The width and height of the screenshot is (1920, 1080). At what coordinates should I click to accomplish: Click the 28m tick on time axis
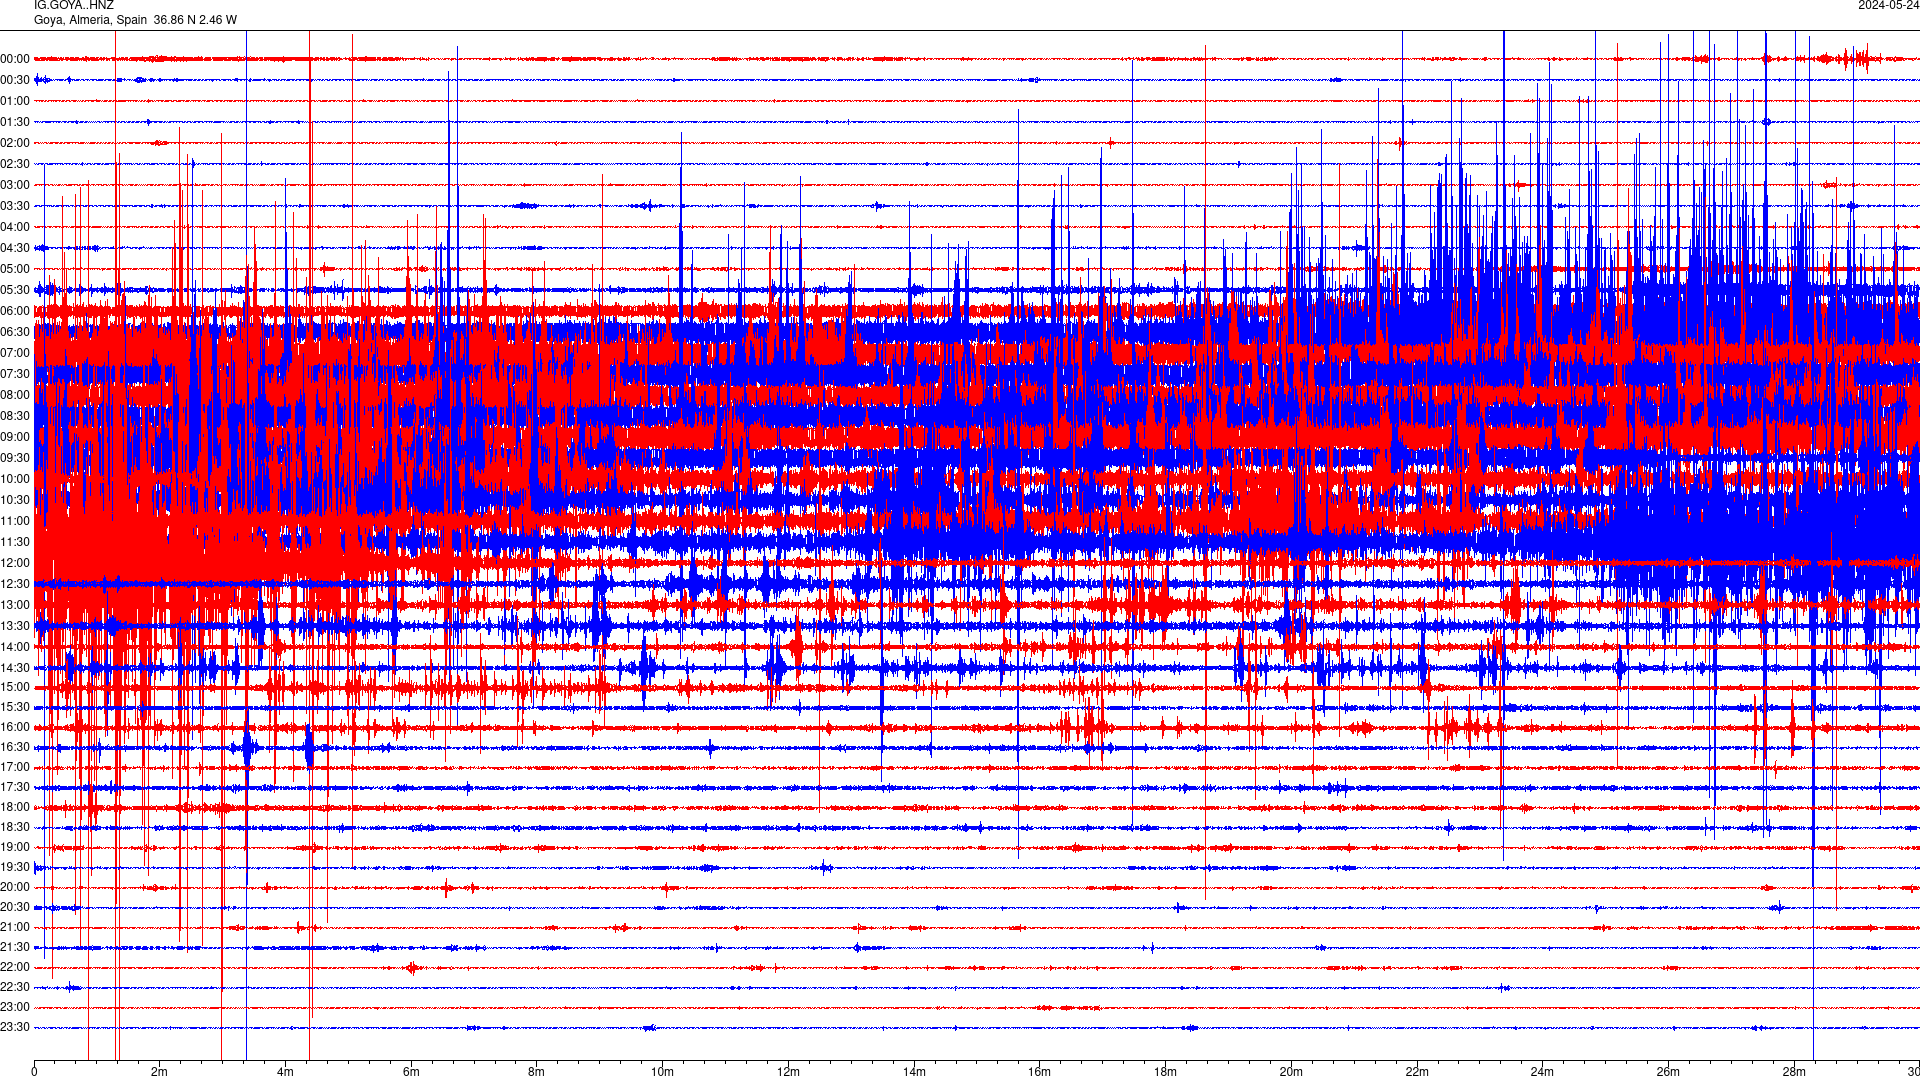(x=1793, y=1072)
